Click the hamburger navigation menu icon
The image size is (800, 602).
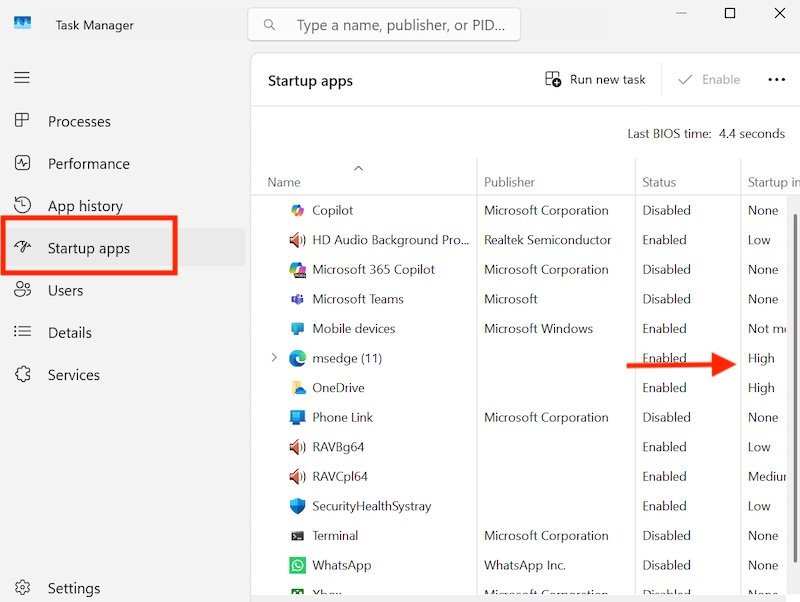(x=22, y=78)
